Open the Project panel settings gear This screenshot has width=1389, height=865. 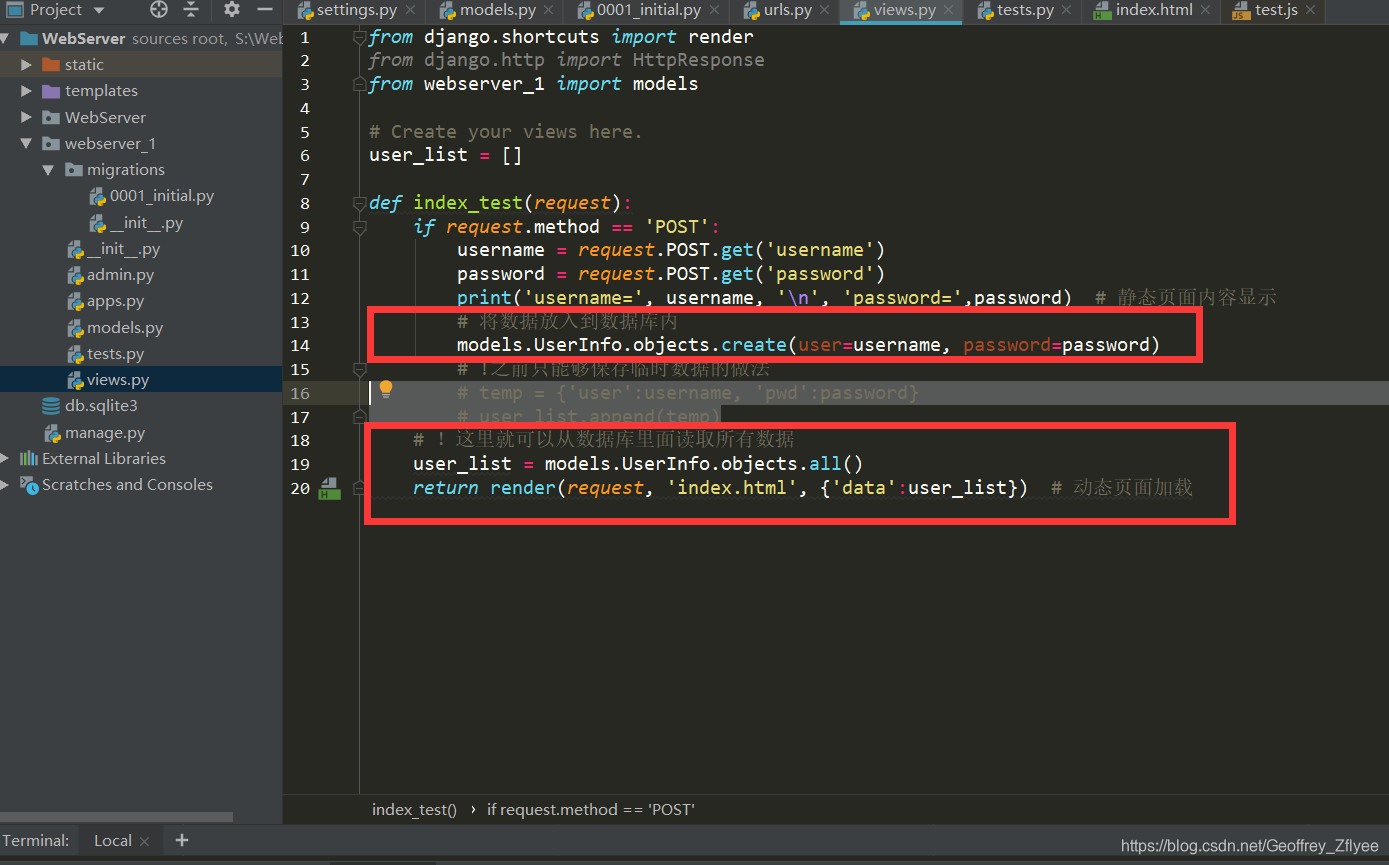[232, 10]
